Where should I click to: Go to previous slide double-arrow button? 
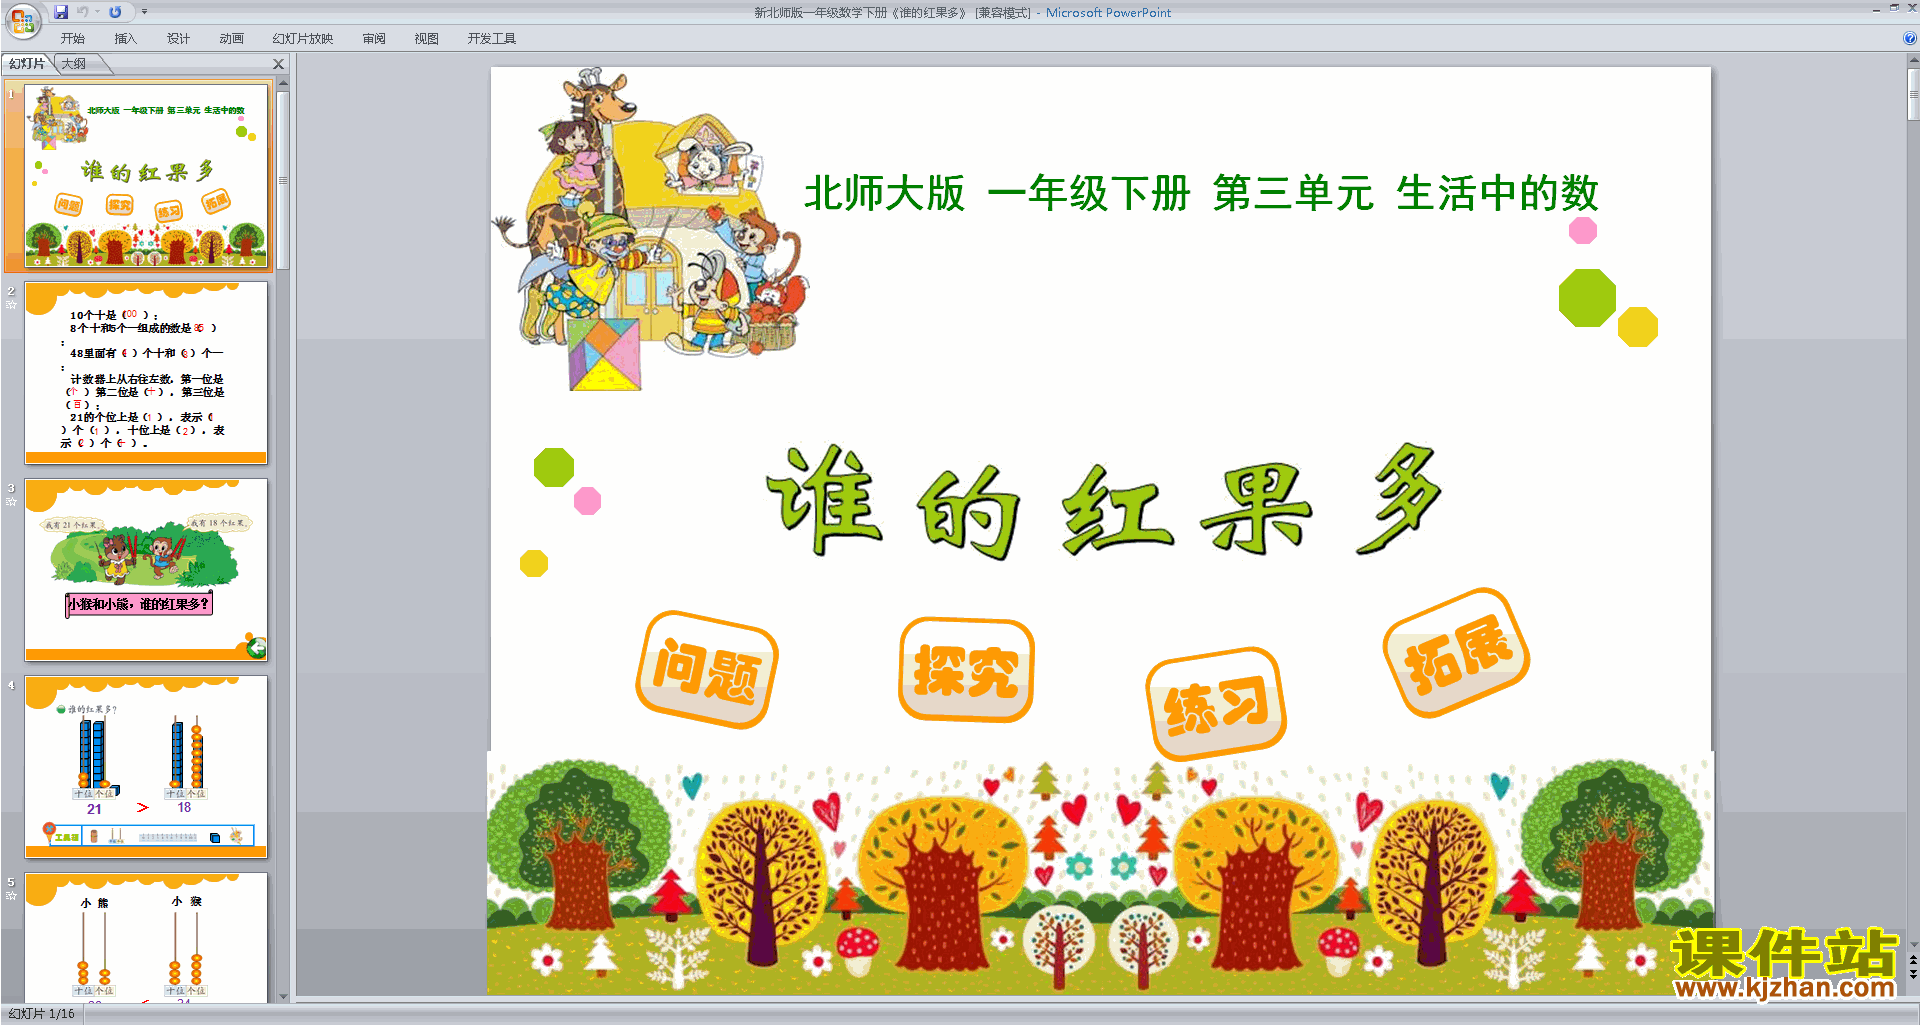[1913, 960]
